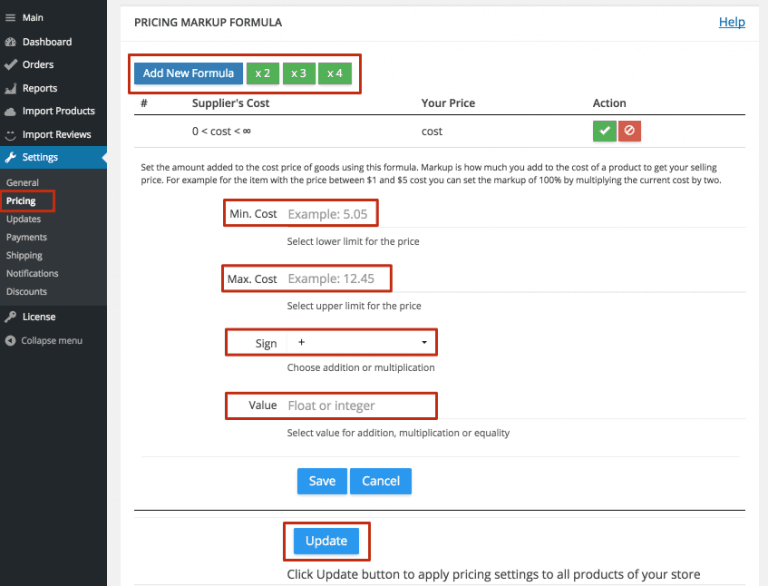Click the 'cost' value under Your Price
This screenshot has height=586, width=768.
tap(432, 131)
